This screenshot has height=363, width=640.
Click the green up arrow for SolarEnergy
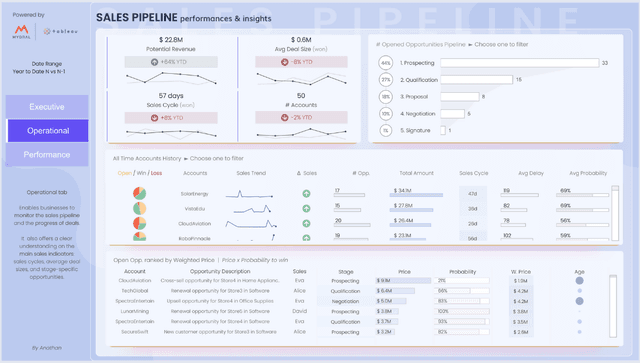(306, 194)
